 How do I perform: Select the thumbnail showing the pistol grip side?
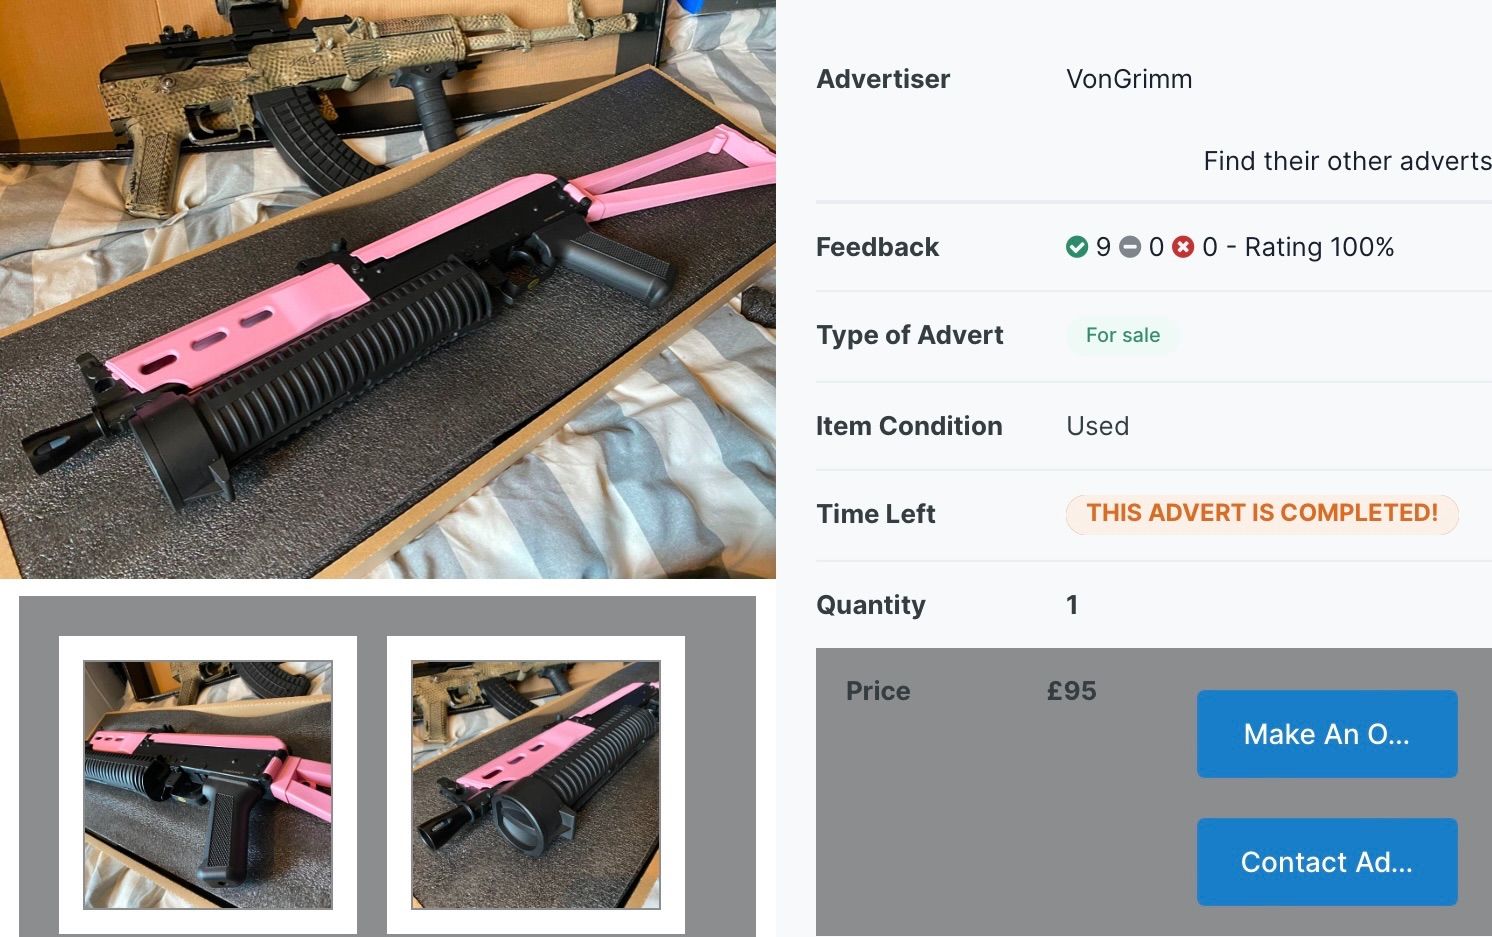[x=208, y=785]
